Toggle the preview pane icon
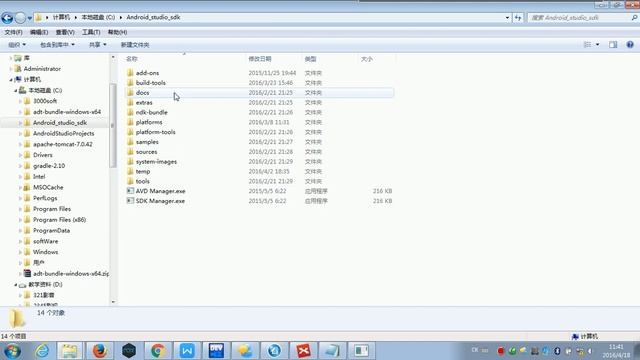 coord(613,44)
